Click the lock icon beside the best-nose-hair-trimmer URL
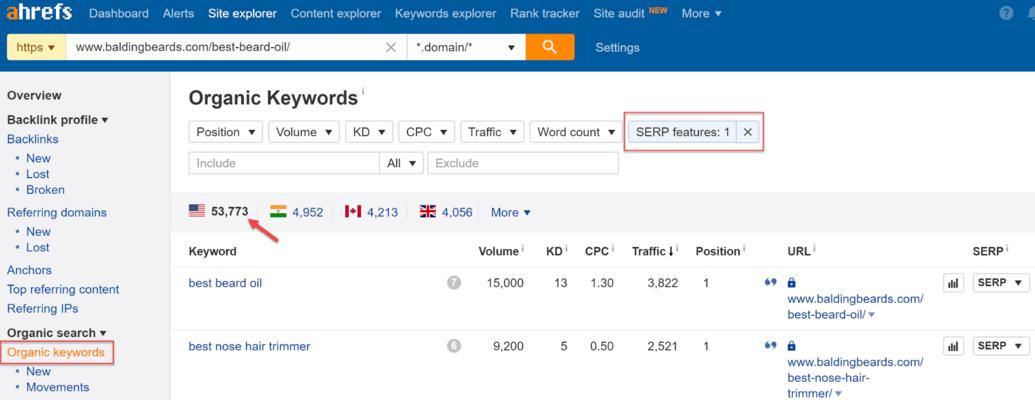1035x400 pixels. 791,345
